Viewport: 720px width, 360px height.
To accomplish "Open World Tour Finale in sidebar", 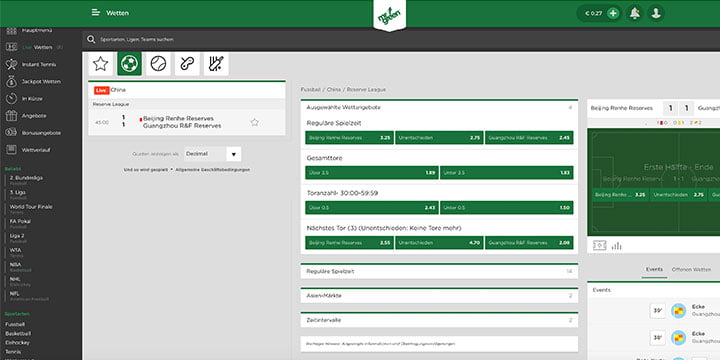I will (x=31, y=207).
